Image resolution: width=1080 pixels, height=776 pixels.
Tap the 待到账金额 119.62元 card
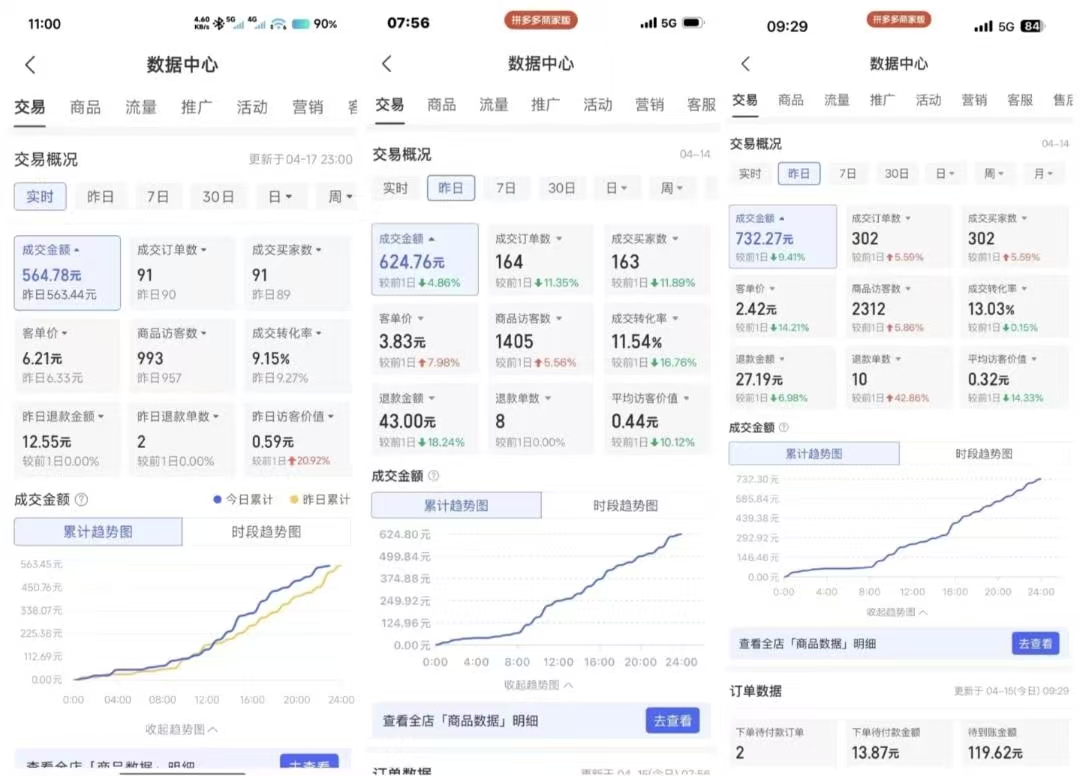pyautogui.click(x=1015, y=744)
